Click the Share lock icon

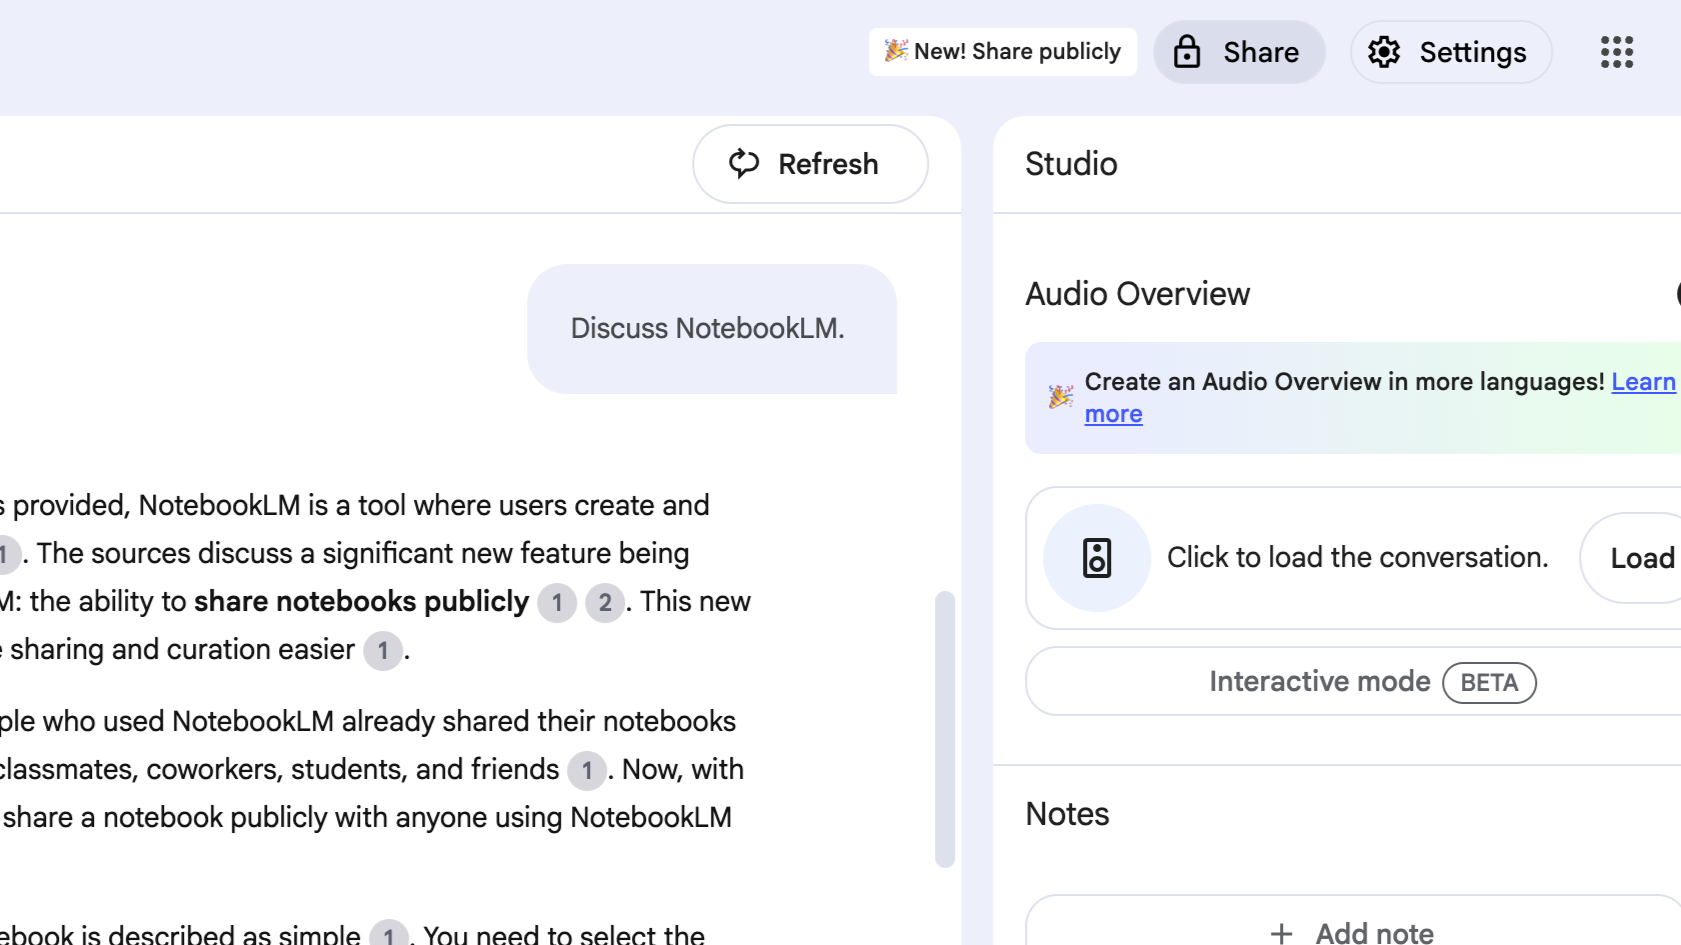click(1187, 52)
